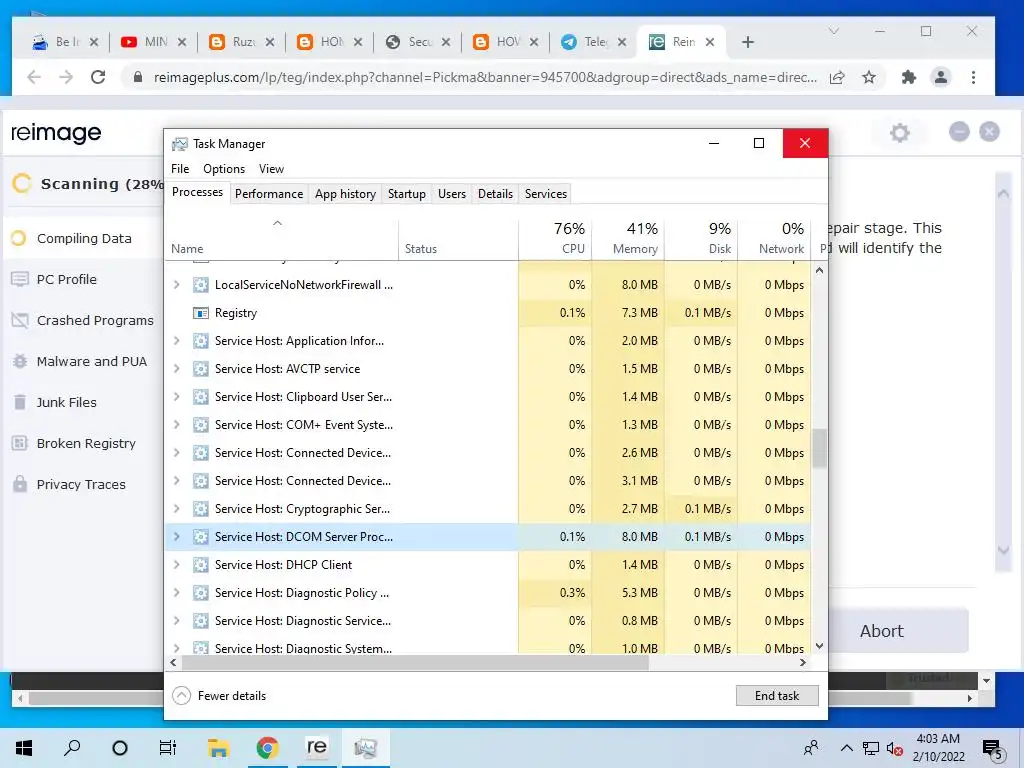Sort processes by Status column header

pos(458,238)
